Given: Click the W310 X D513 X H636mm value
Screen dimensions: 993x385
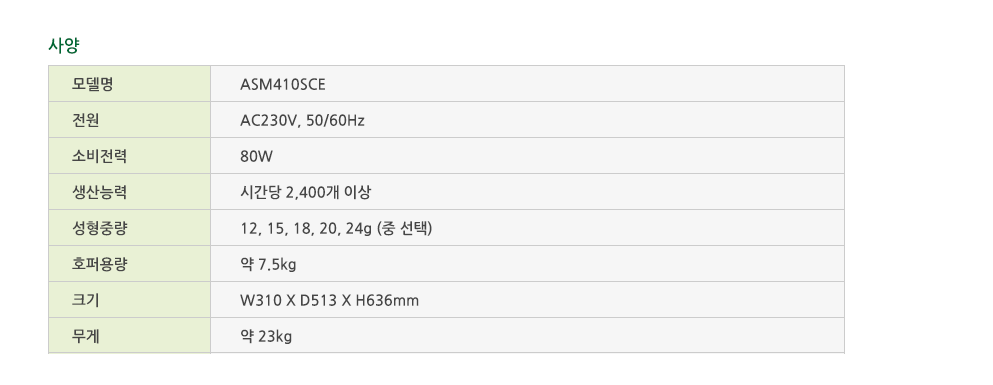Looking at the screenshot, I should pyautogui.click(x=329, y=301).
